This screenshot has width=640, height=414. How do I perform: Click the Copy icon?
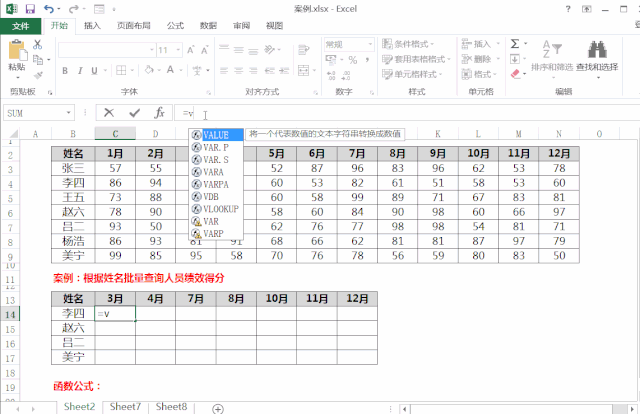[38, 60]
